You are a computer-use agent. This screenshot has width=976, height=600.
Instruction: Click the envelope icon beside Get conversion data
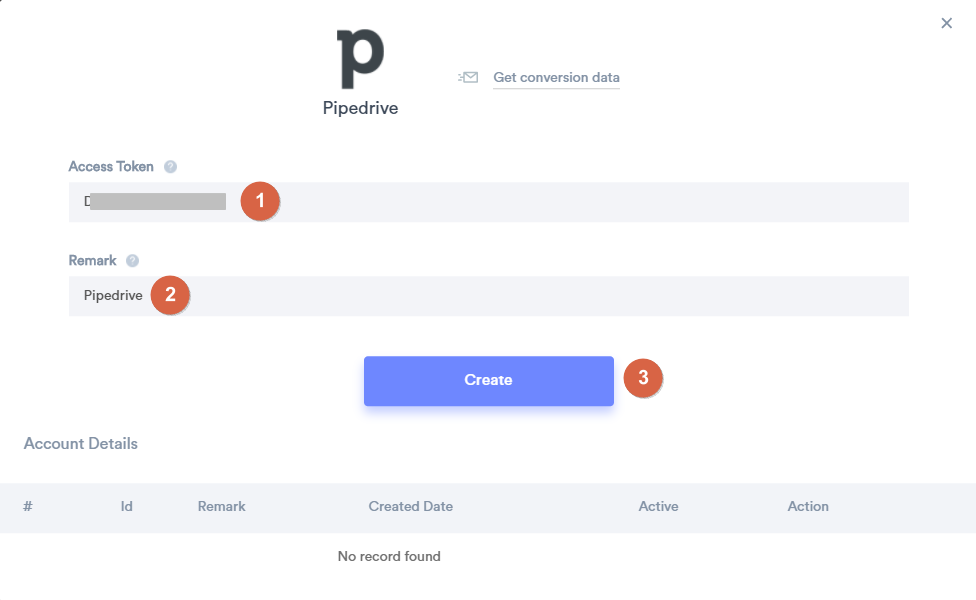click(x=468, y=77)
